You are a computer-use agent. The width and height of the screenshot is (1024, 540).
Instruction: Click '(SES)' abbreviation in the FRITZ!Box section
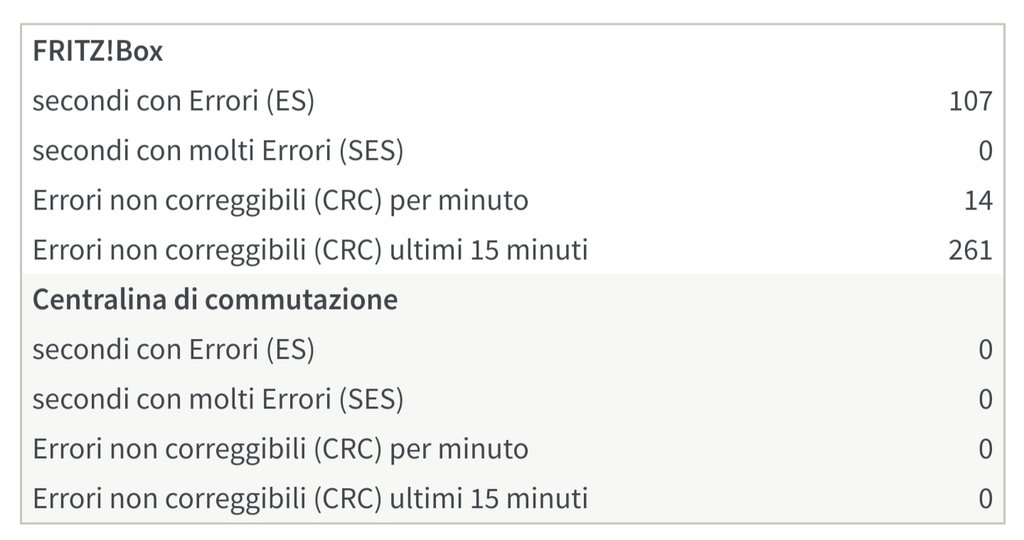[370, 151]
